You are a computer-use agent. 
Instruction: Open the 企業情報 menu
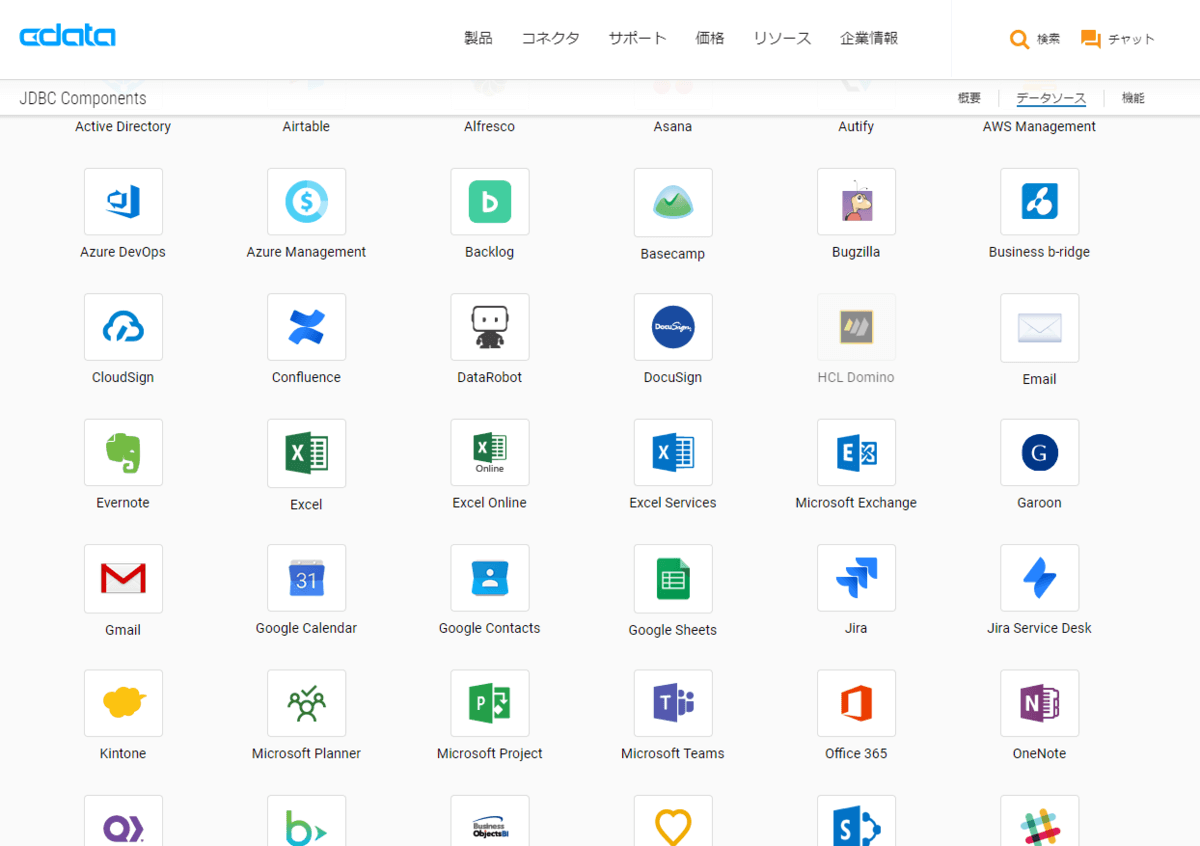coord(869,38)
